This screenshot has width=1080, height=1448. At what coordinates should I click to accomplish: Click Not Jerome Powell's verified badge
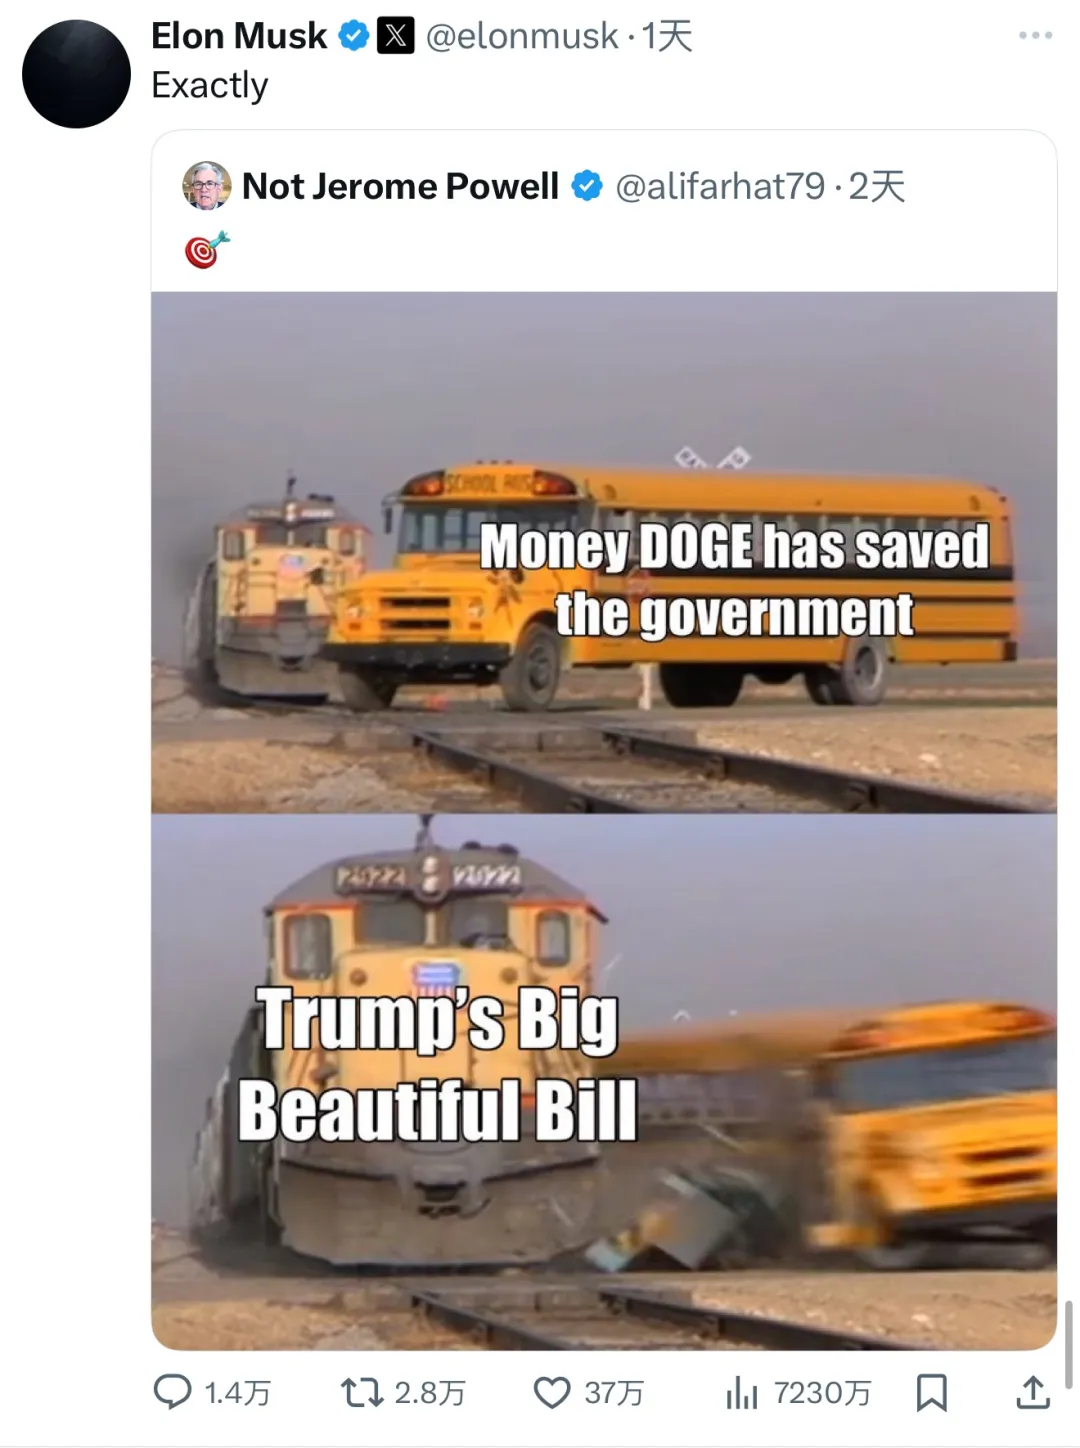tap(587, 186)
